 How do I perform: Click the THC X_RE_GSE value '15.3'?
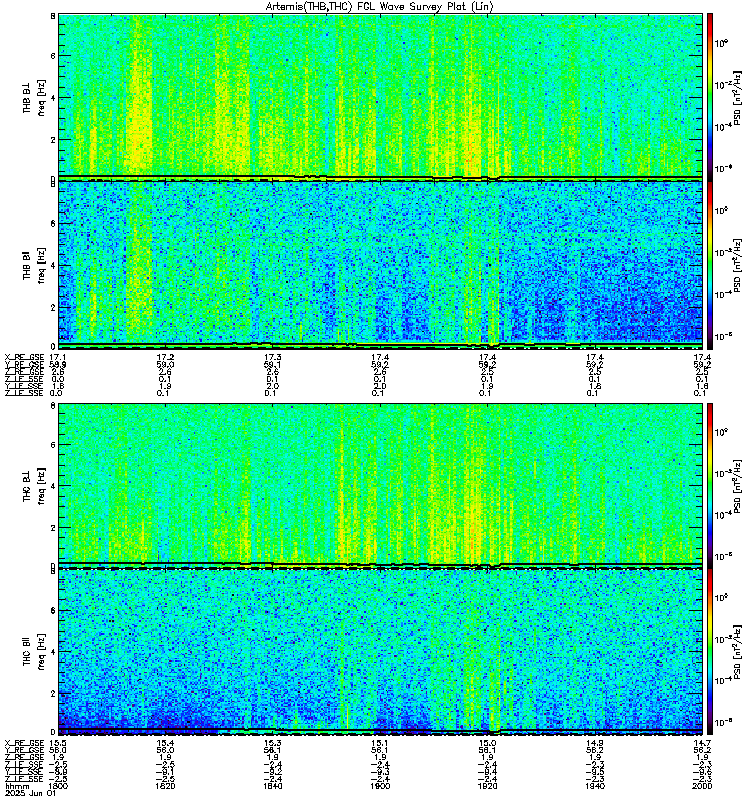pos(272,743)
